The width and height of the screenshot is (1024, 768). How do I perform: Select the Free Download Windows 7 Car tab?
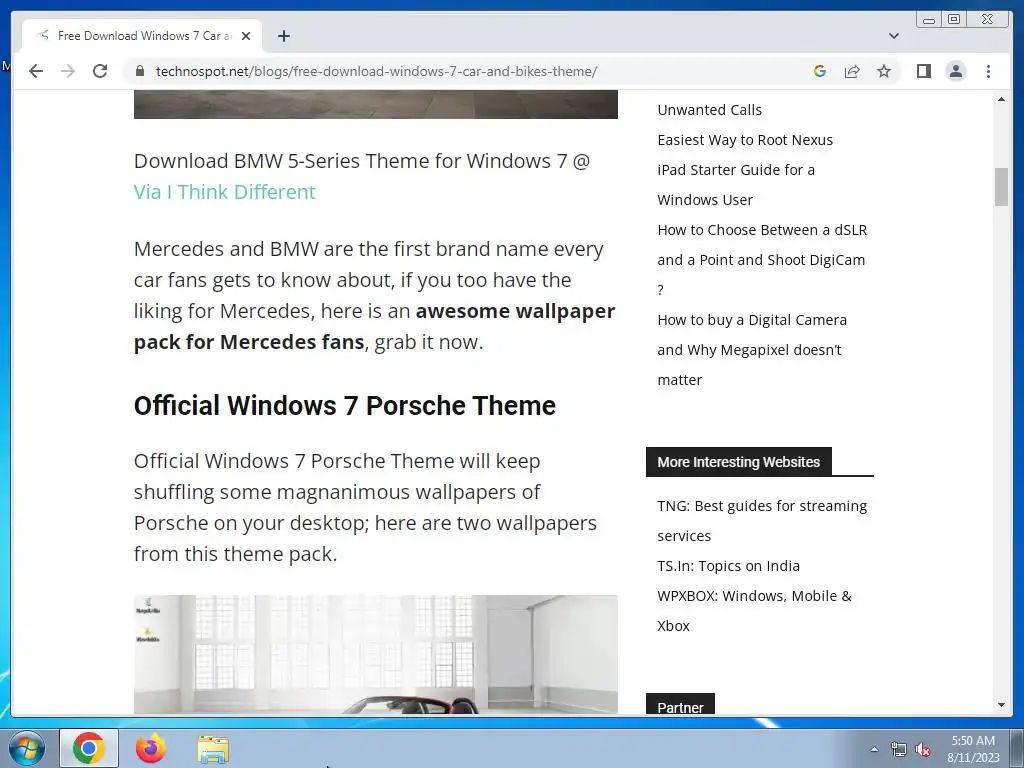pyautogui.click(x=142, y=36)
